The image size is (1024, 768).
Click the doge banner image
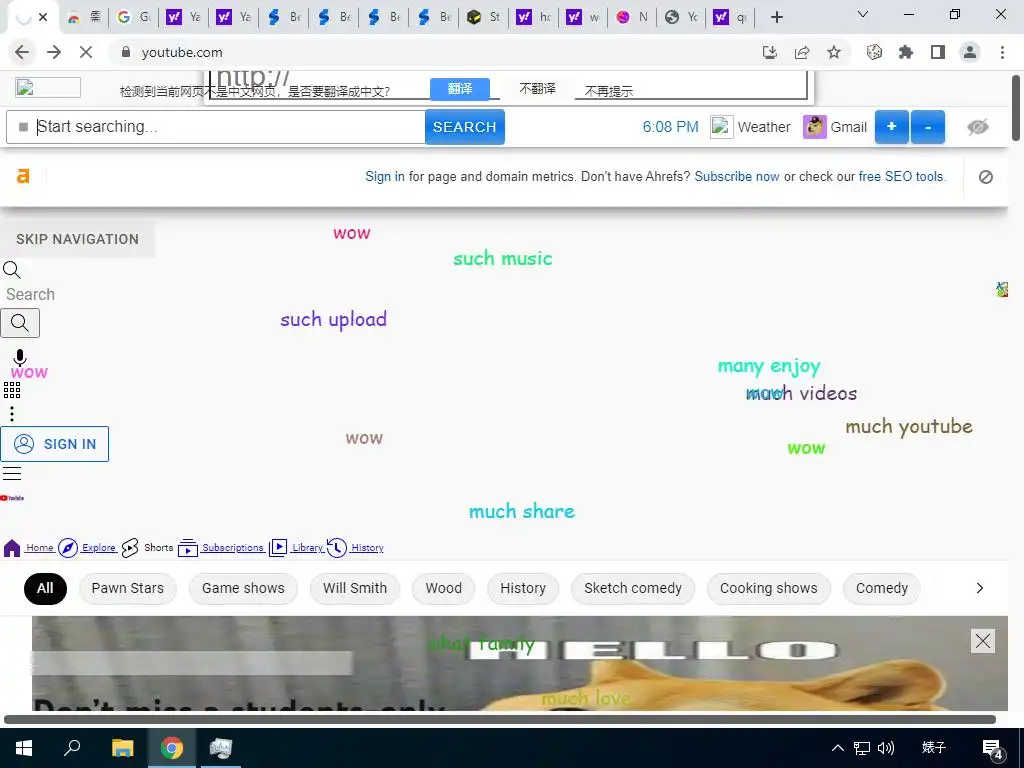point(519,664)
